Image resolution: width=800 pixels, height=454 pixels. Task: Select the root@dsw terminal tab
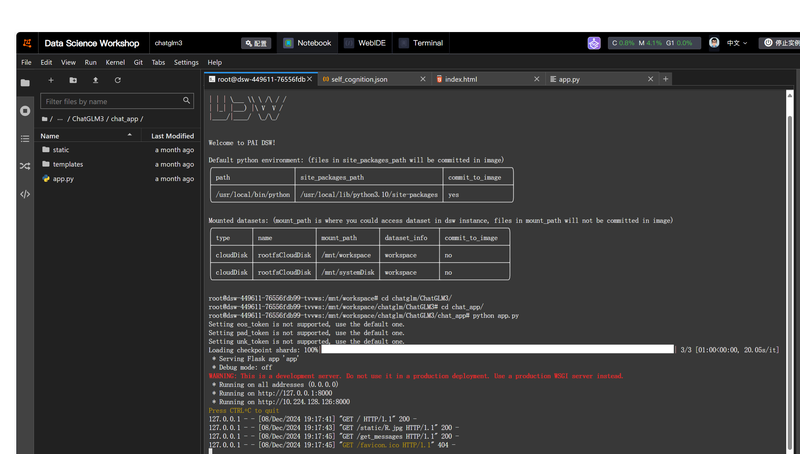point(261,79)
